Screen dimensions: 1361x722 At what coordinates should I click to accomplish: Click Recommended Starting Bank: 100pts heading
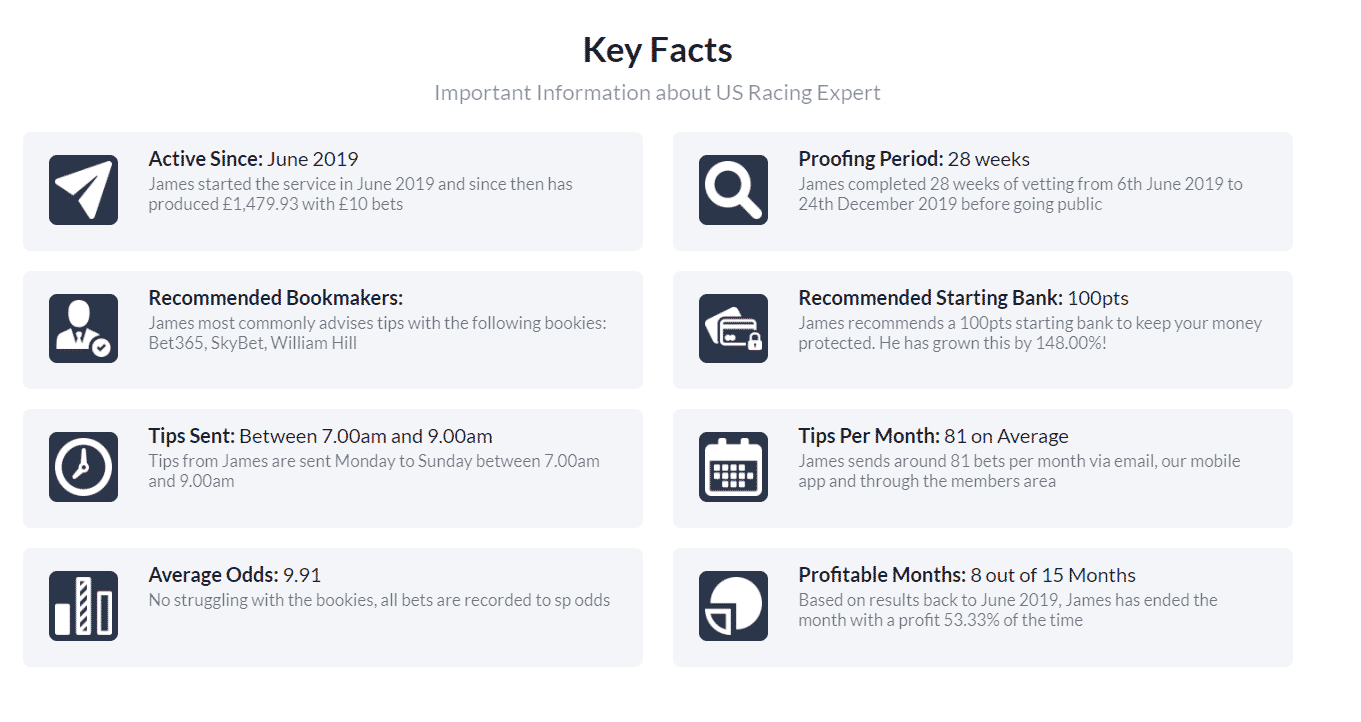tap(964, 298)
